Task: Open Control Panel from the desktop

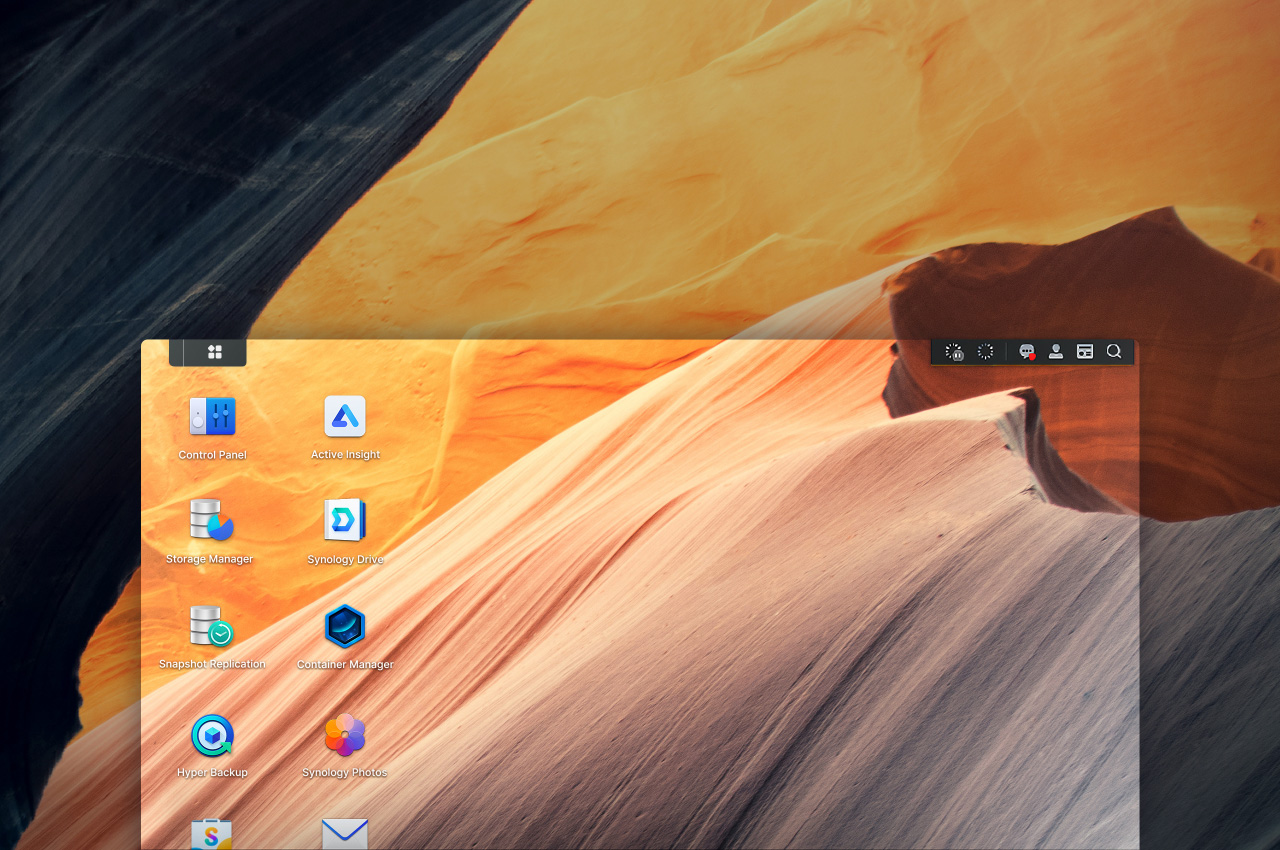Action: click(212, 416)
